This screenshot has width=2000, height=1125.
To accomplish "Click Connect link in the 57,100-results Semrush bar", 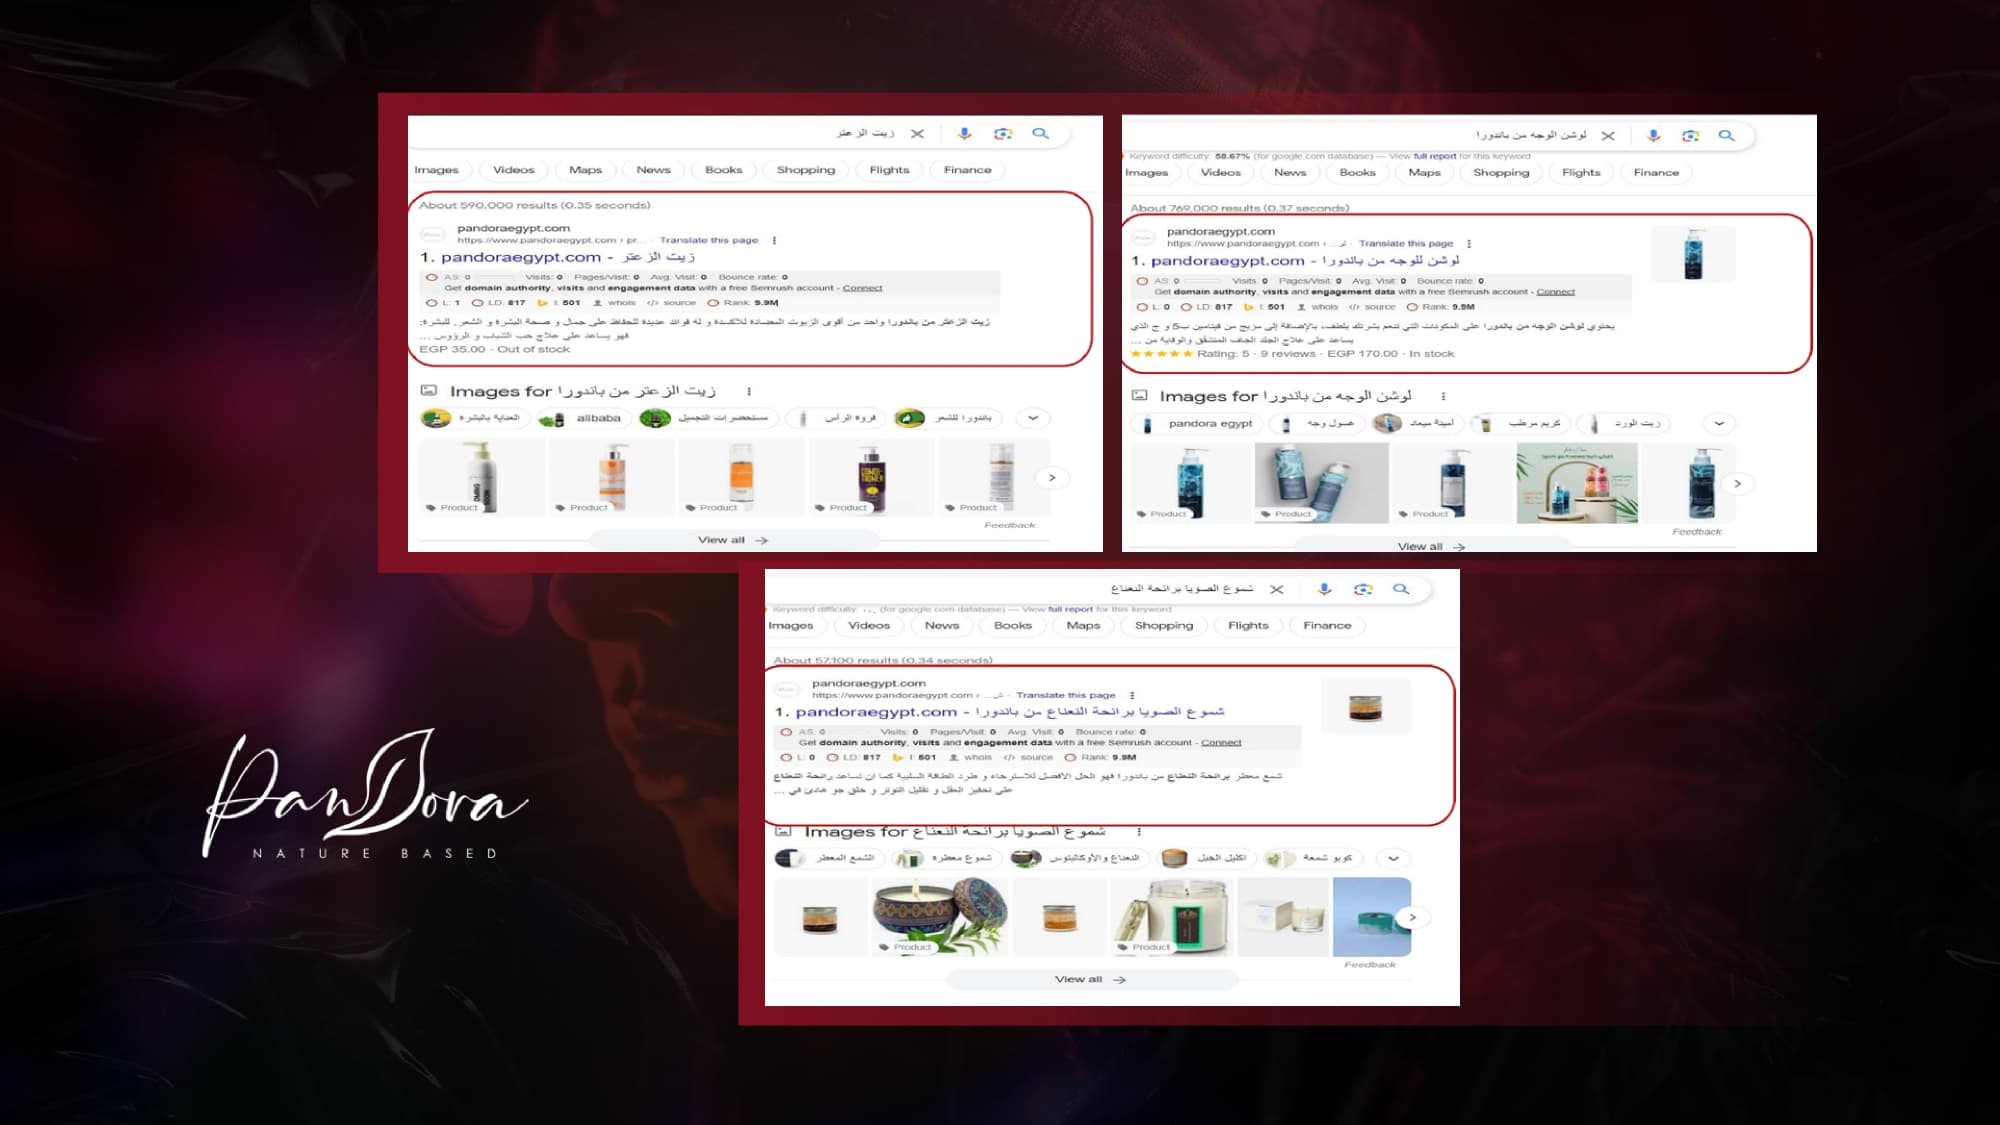I will click(1221, 743).
